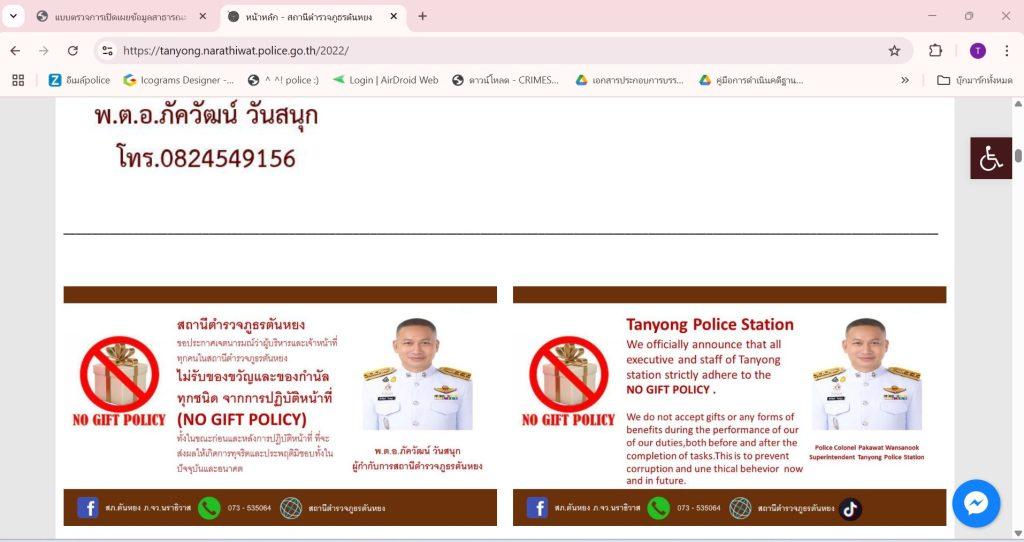Open the browser extensions puzzle icon

pyautogui.click(x=935, y=50)
